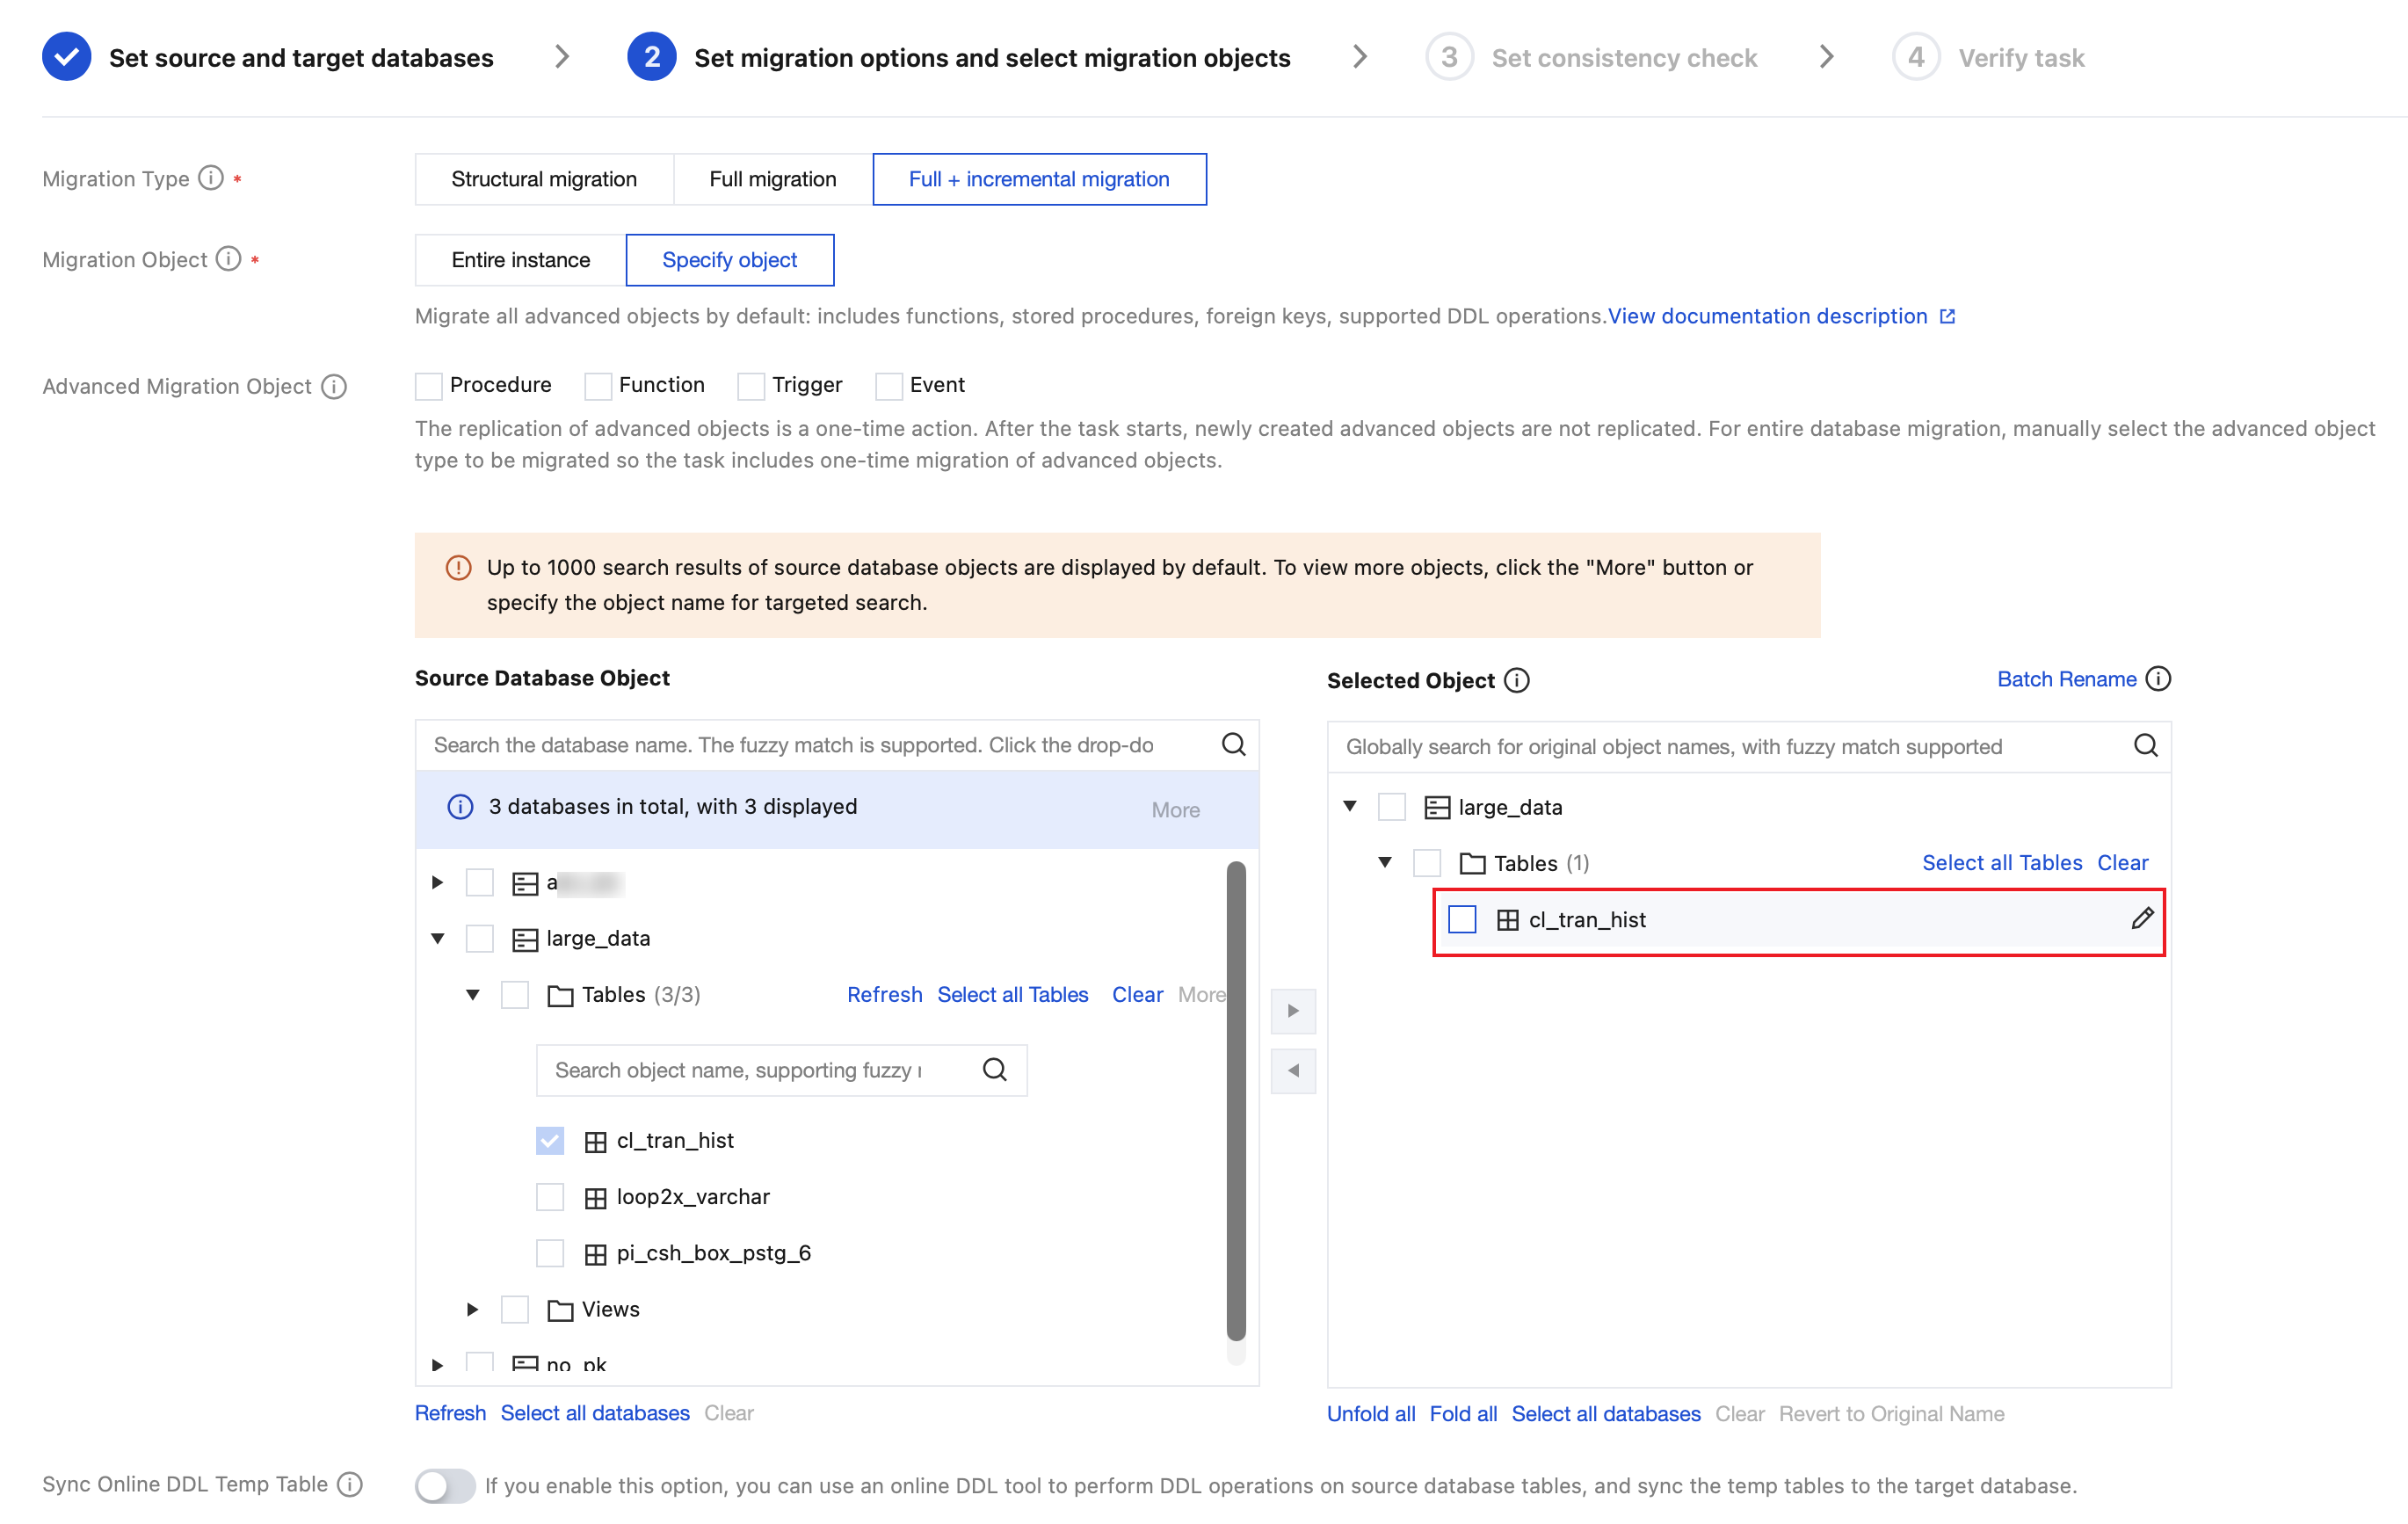
Task: Select the Full migration type
Action: point(772,179)
